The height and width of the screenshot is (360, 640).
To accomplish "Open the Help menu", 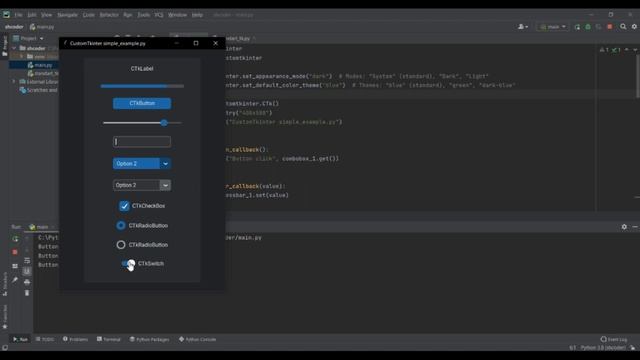I will [x=197, y=15].
